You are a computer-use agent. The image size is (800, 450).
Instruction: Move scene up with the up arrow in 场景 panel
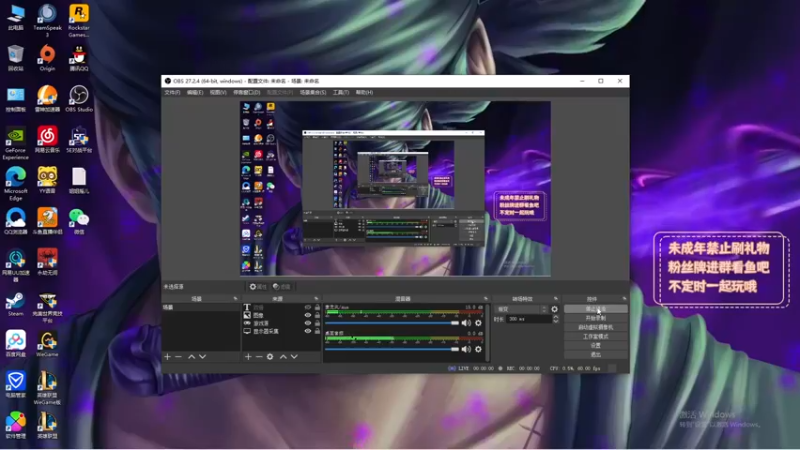pos(191,357)
